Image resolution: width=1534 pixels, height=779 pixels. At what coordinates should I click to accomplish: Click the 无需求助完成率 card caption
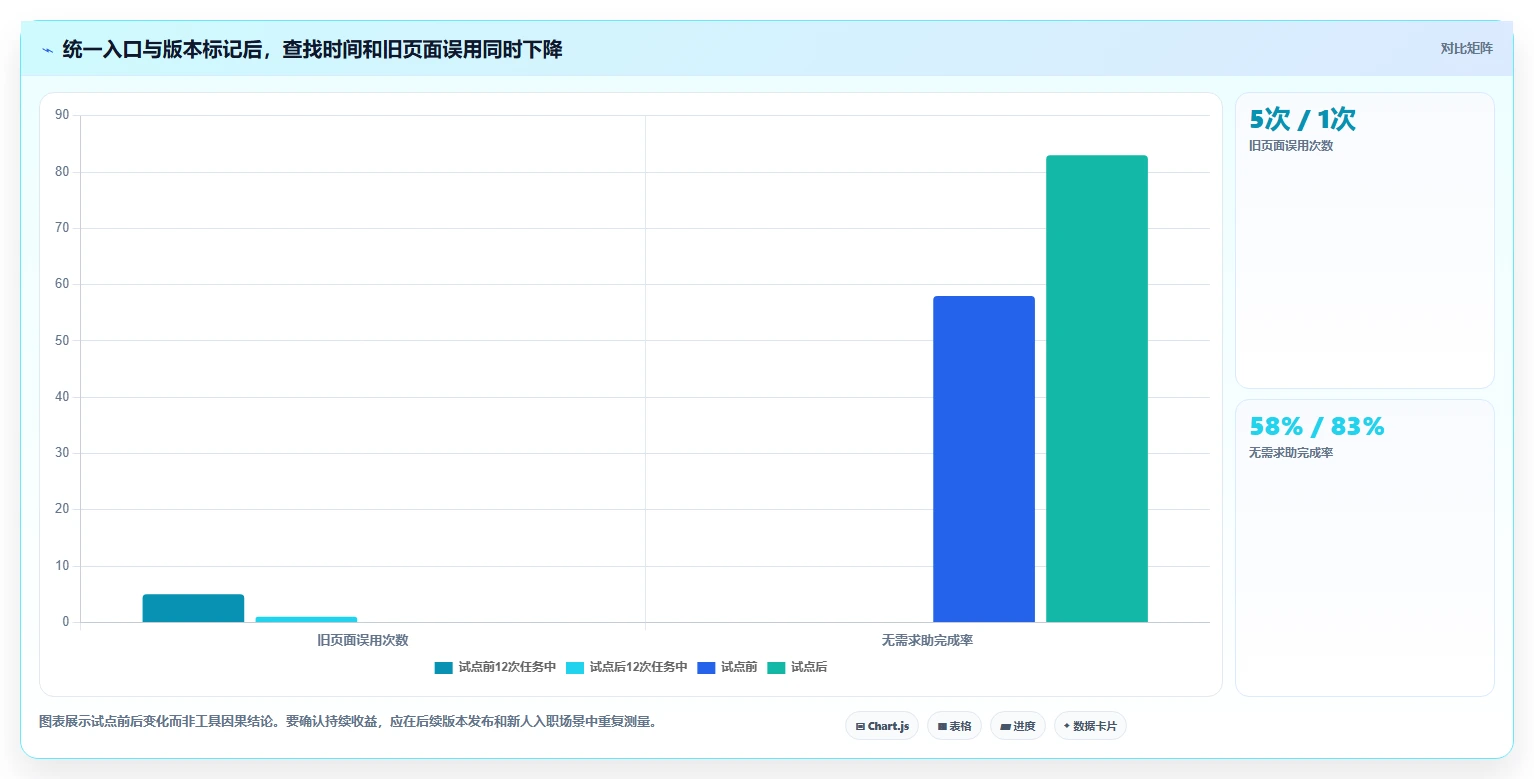point(1291,453)
